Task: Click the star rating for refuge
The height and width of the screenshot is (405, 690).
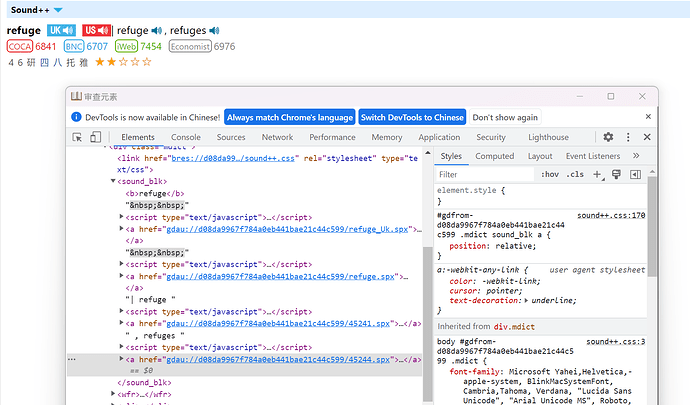Action: tap(123, 62)
